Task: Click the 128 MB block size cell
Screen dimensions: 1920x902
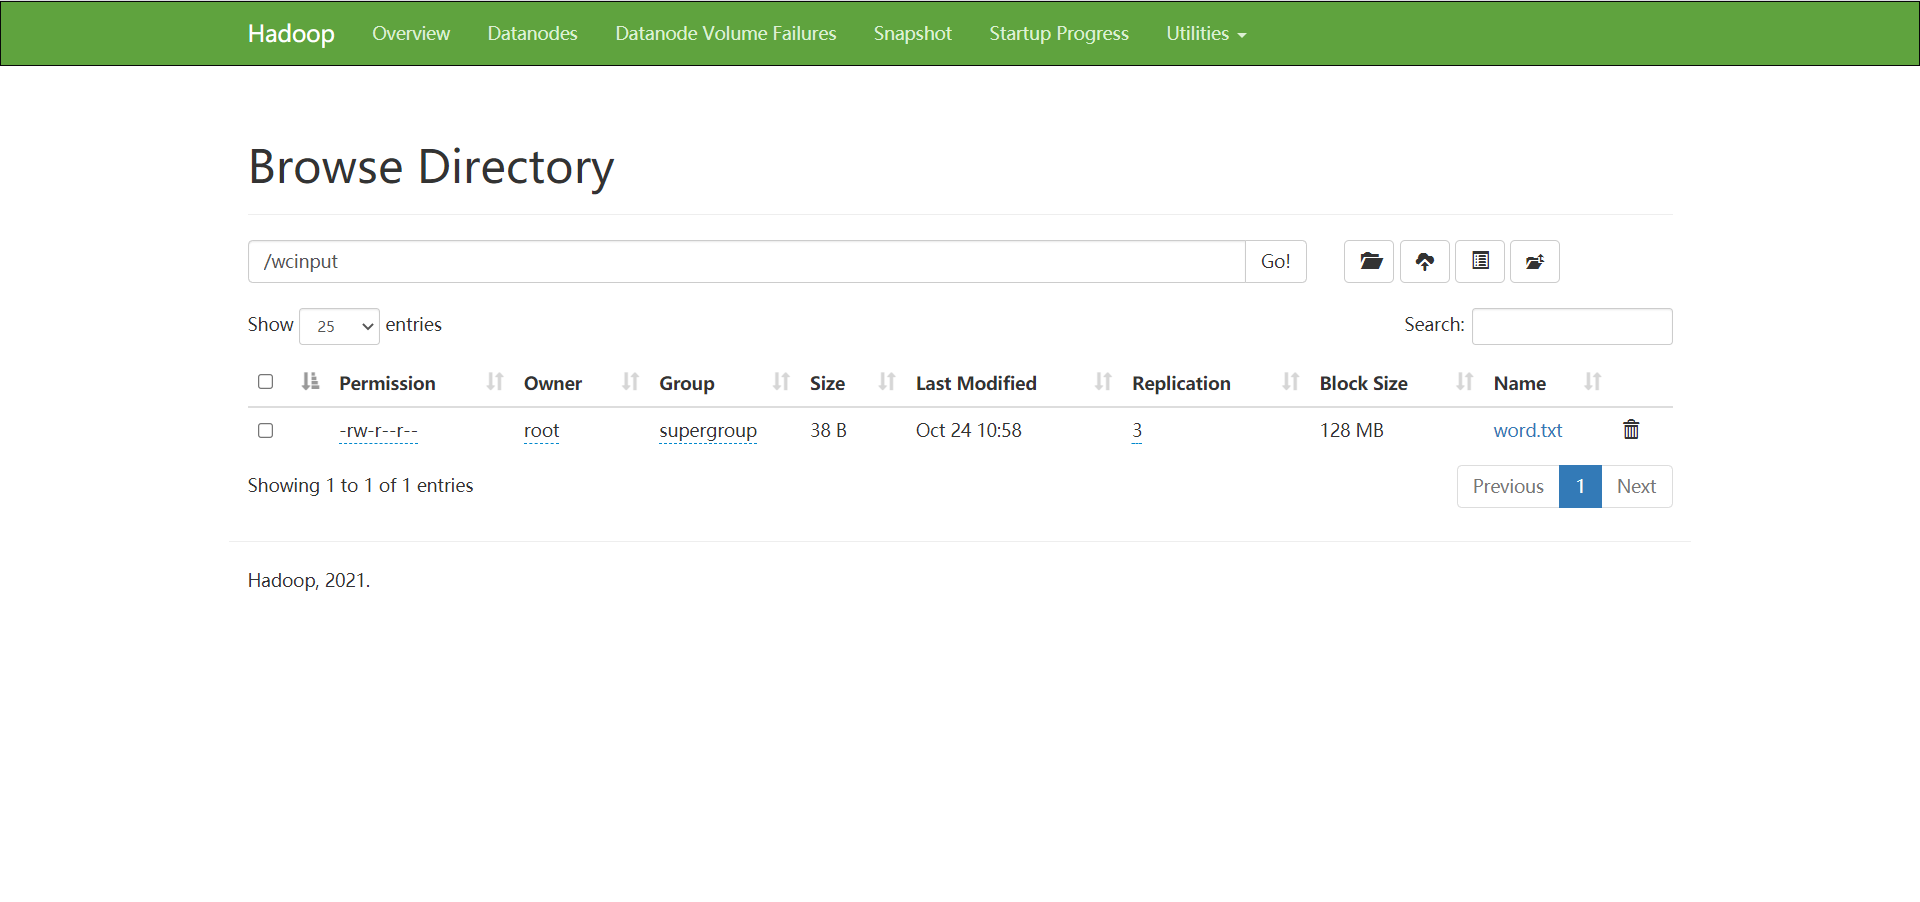Action: click(1352, 430)
